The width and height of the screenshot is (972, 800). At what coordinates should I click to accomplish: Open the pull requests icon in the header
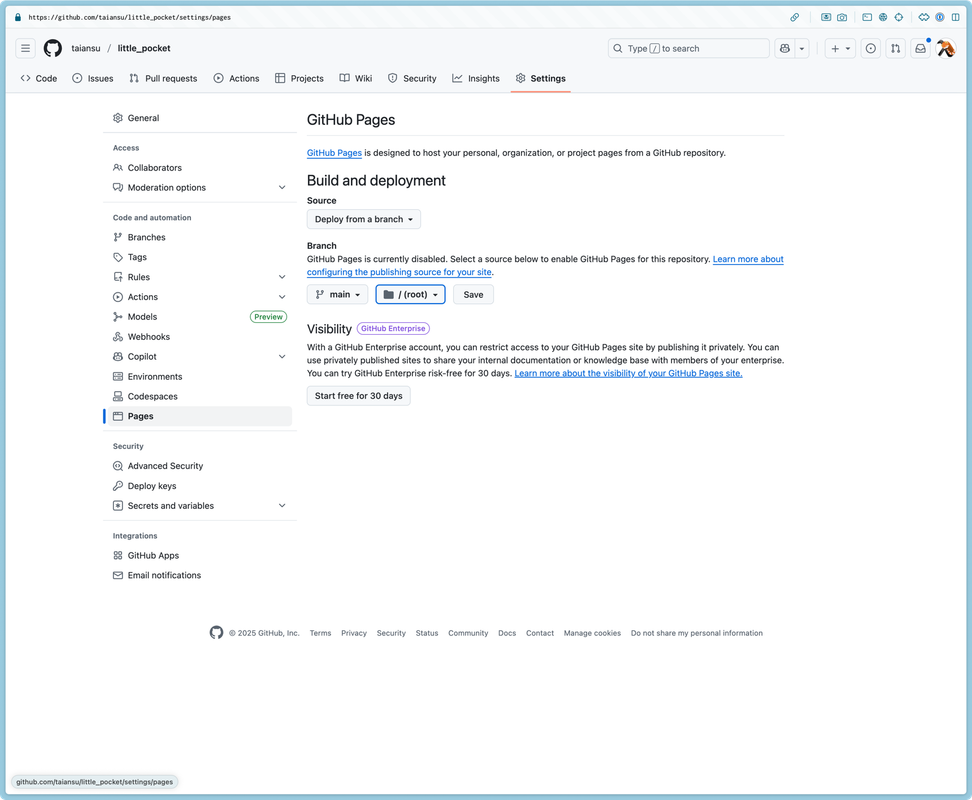pyautogui.click(x=895, y=48)
